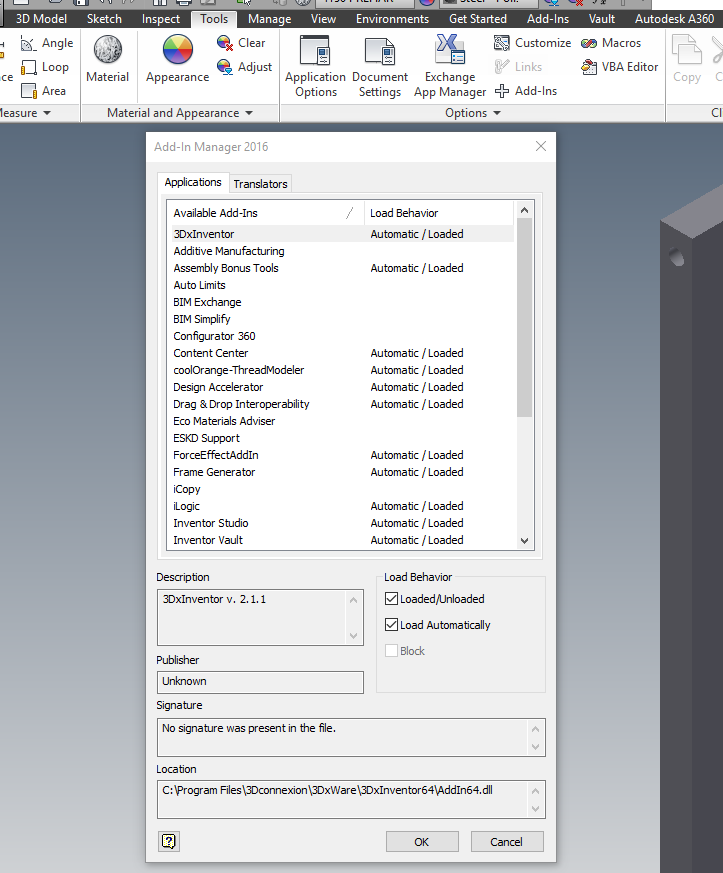The height and width of the screenshot is (873, 723).
Task: Click the Adjust appearance tool
Action: (244, 67)
